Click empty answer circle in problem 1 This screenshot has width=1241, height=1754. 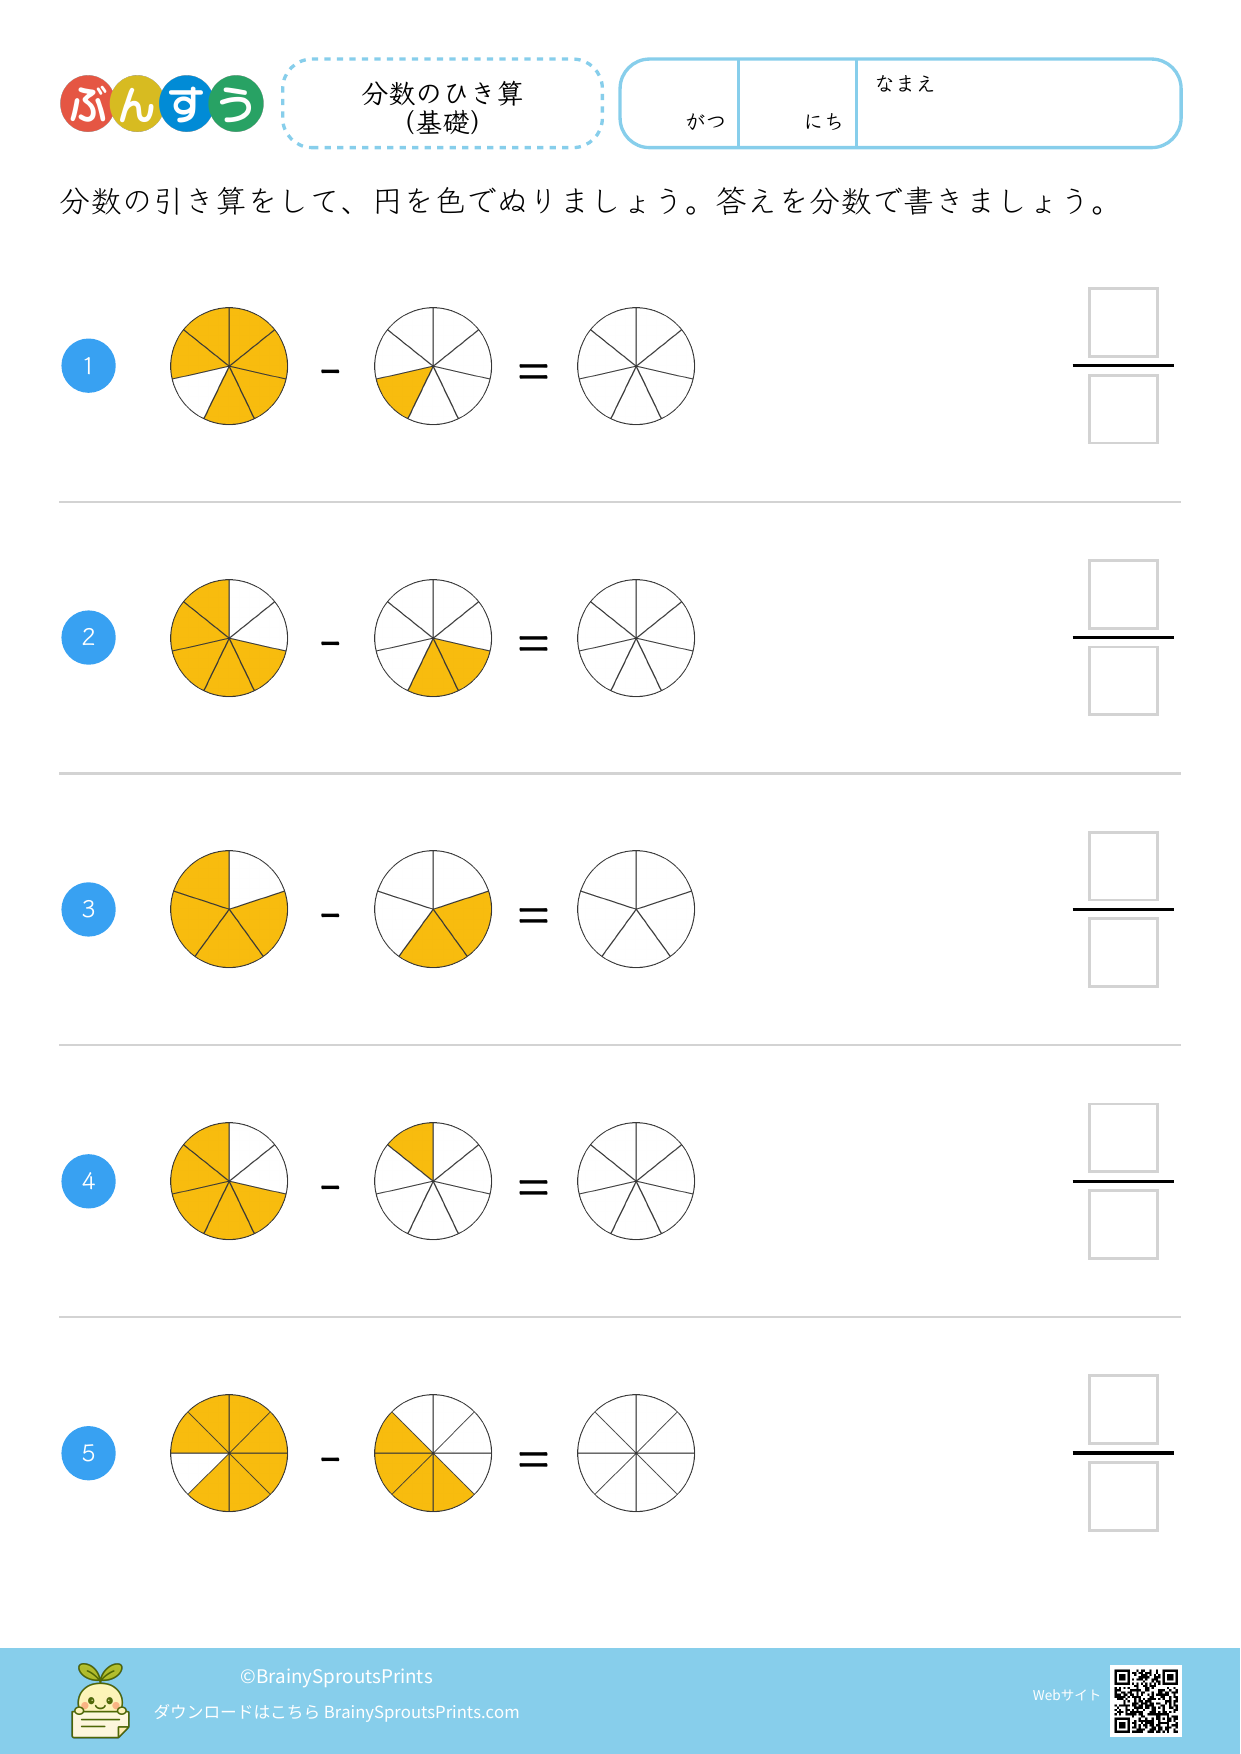[636, 366]
